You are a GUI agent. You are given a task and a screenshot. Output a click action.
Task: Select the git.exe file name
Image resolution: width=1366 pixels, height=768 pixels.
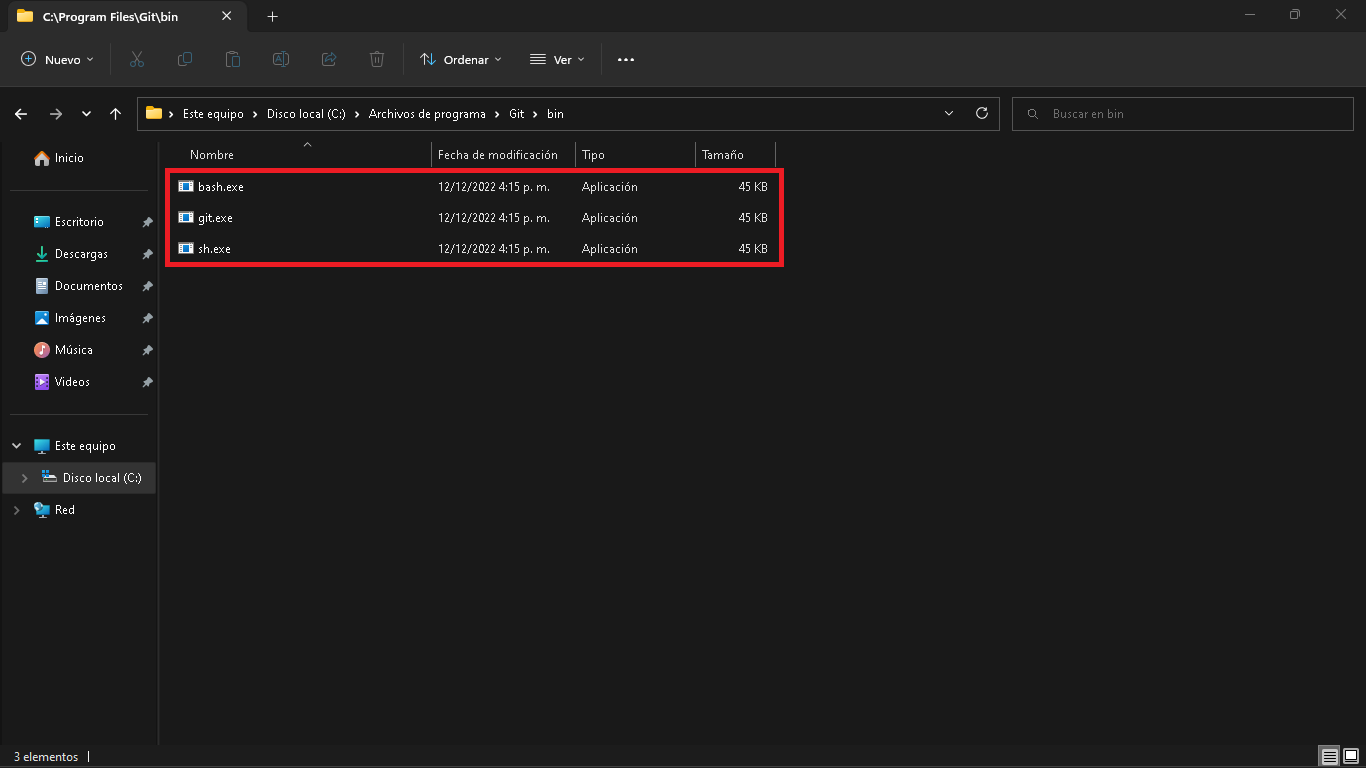click(215, 218)
